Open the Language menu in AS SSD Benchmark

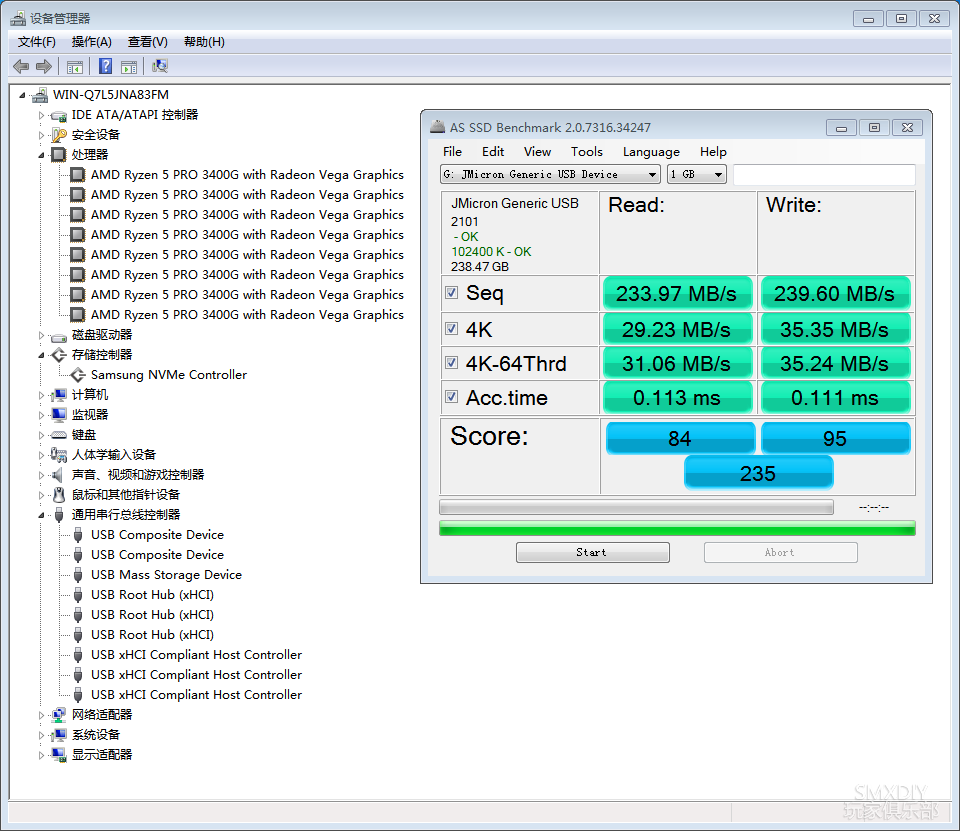coord(651,152)
